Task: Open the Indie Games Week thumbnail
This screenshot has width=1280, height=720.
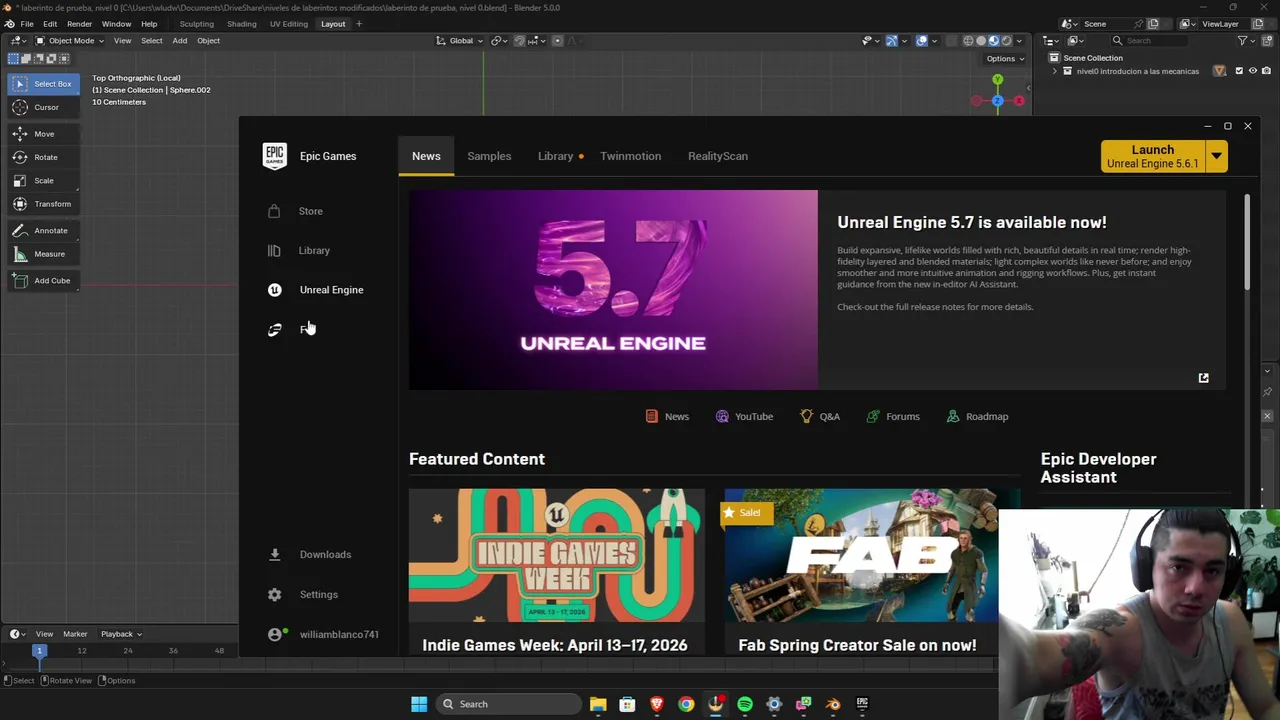Action: (x=557, y=555)
